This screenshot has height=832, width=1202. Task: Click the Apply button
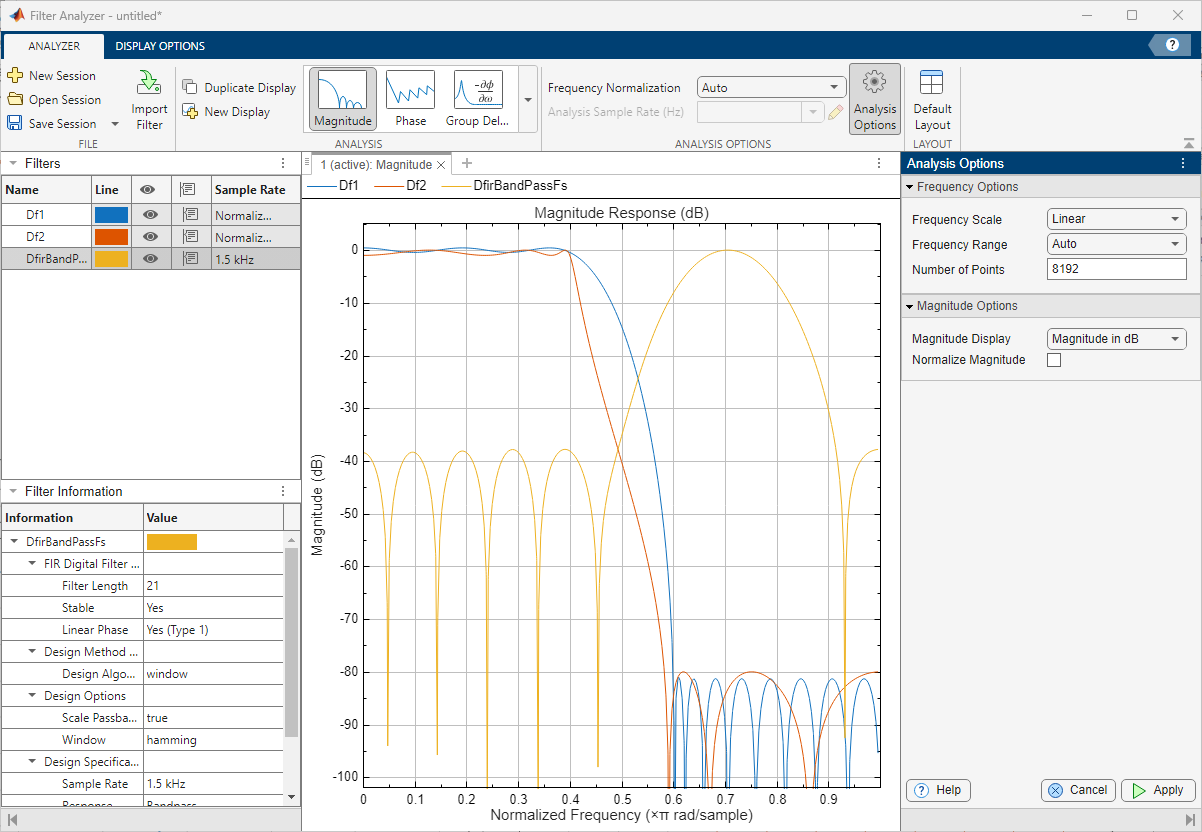coord(1158,790)
